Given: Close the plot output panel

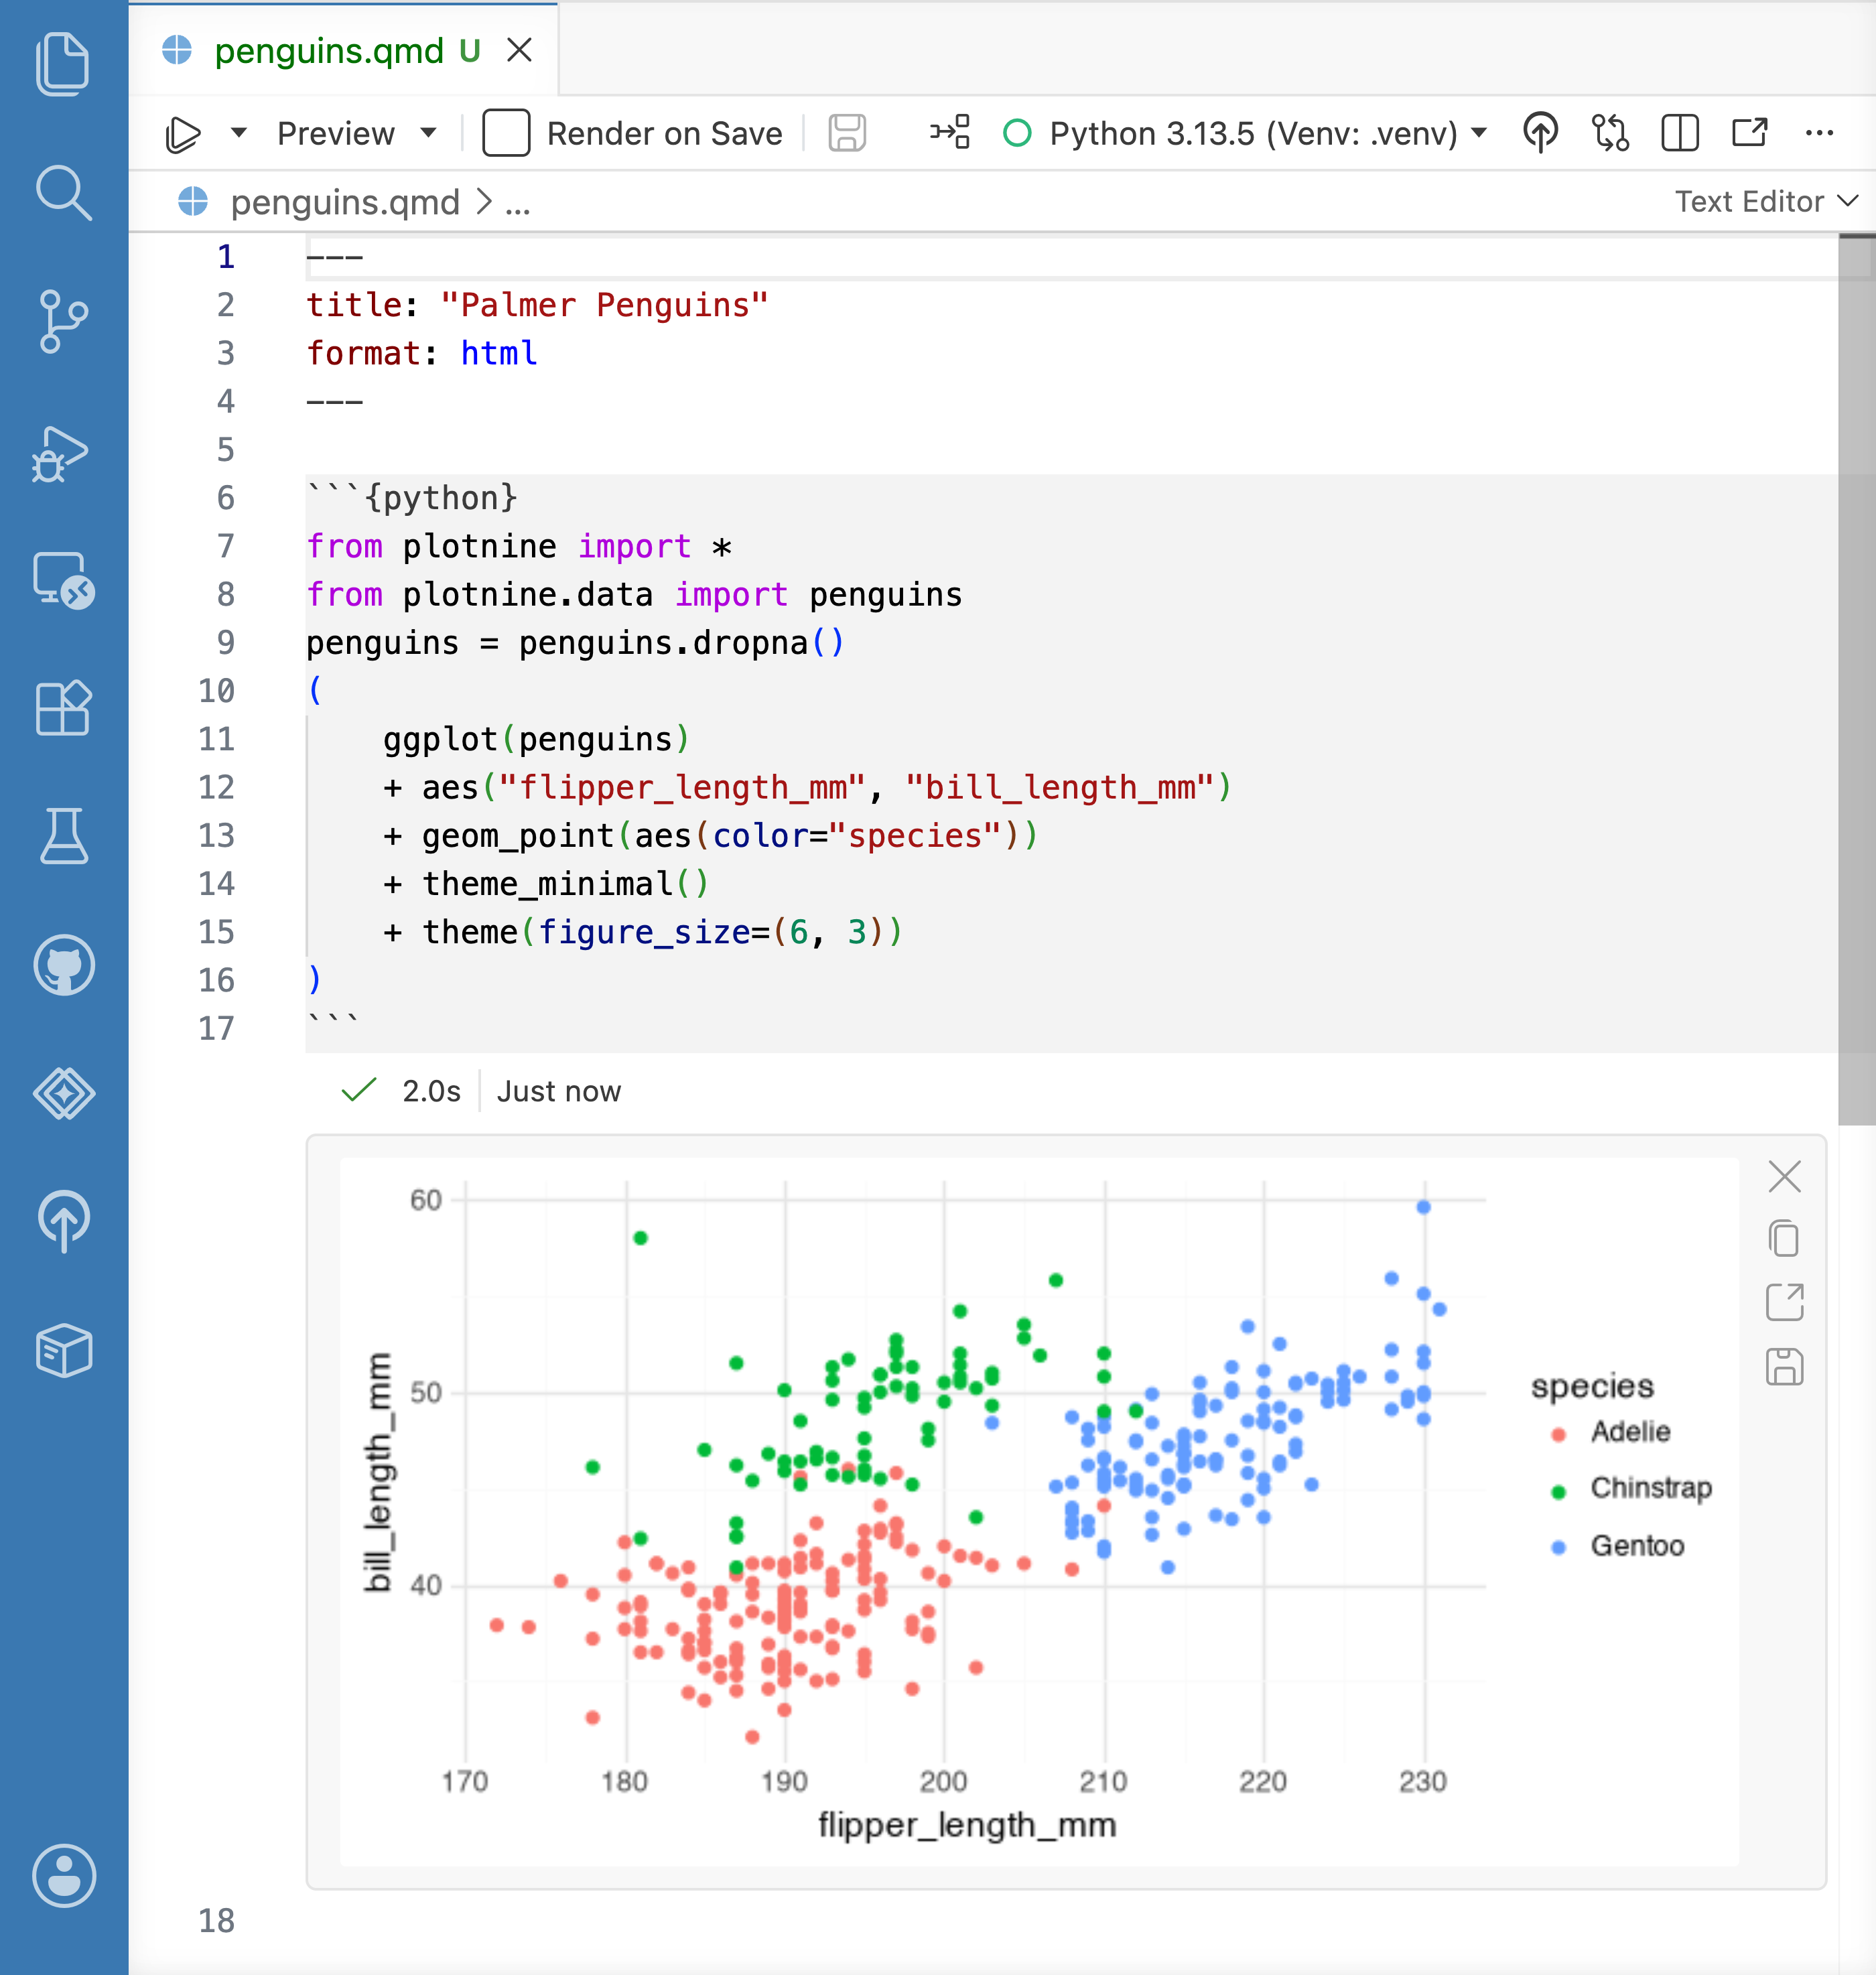Looking at the screenshot, I should coord(1784,1176).
